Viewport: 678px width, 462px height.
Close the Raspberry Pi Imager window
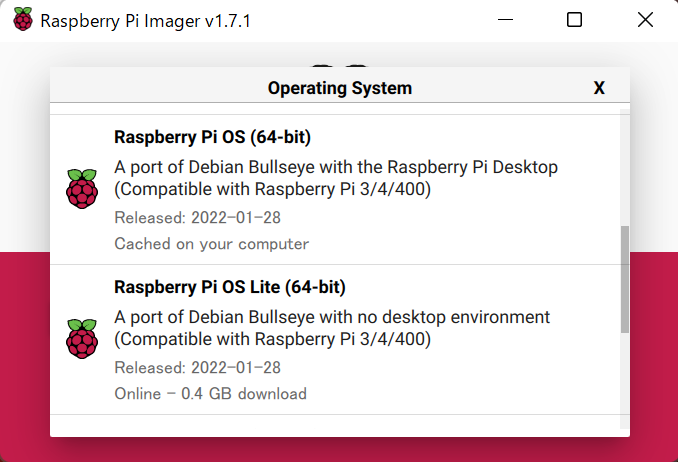pos(645,20)
